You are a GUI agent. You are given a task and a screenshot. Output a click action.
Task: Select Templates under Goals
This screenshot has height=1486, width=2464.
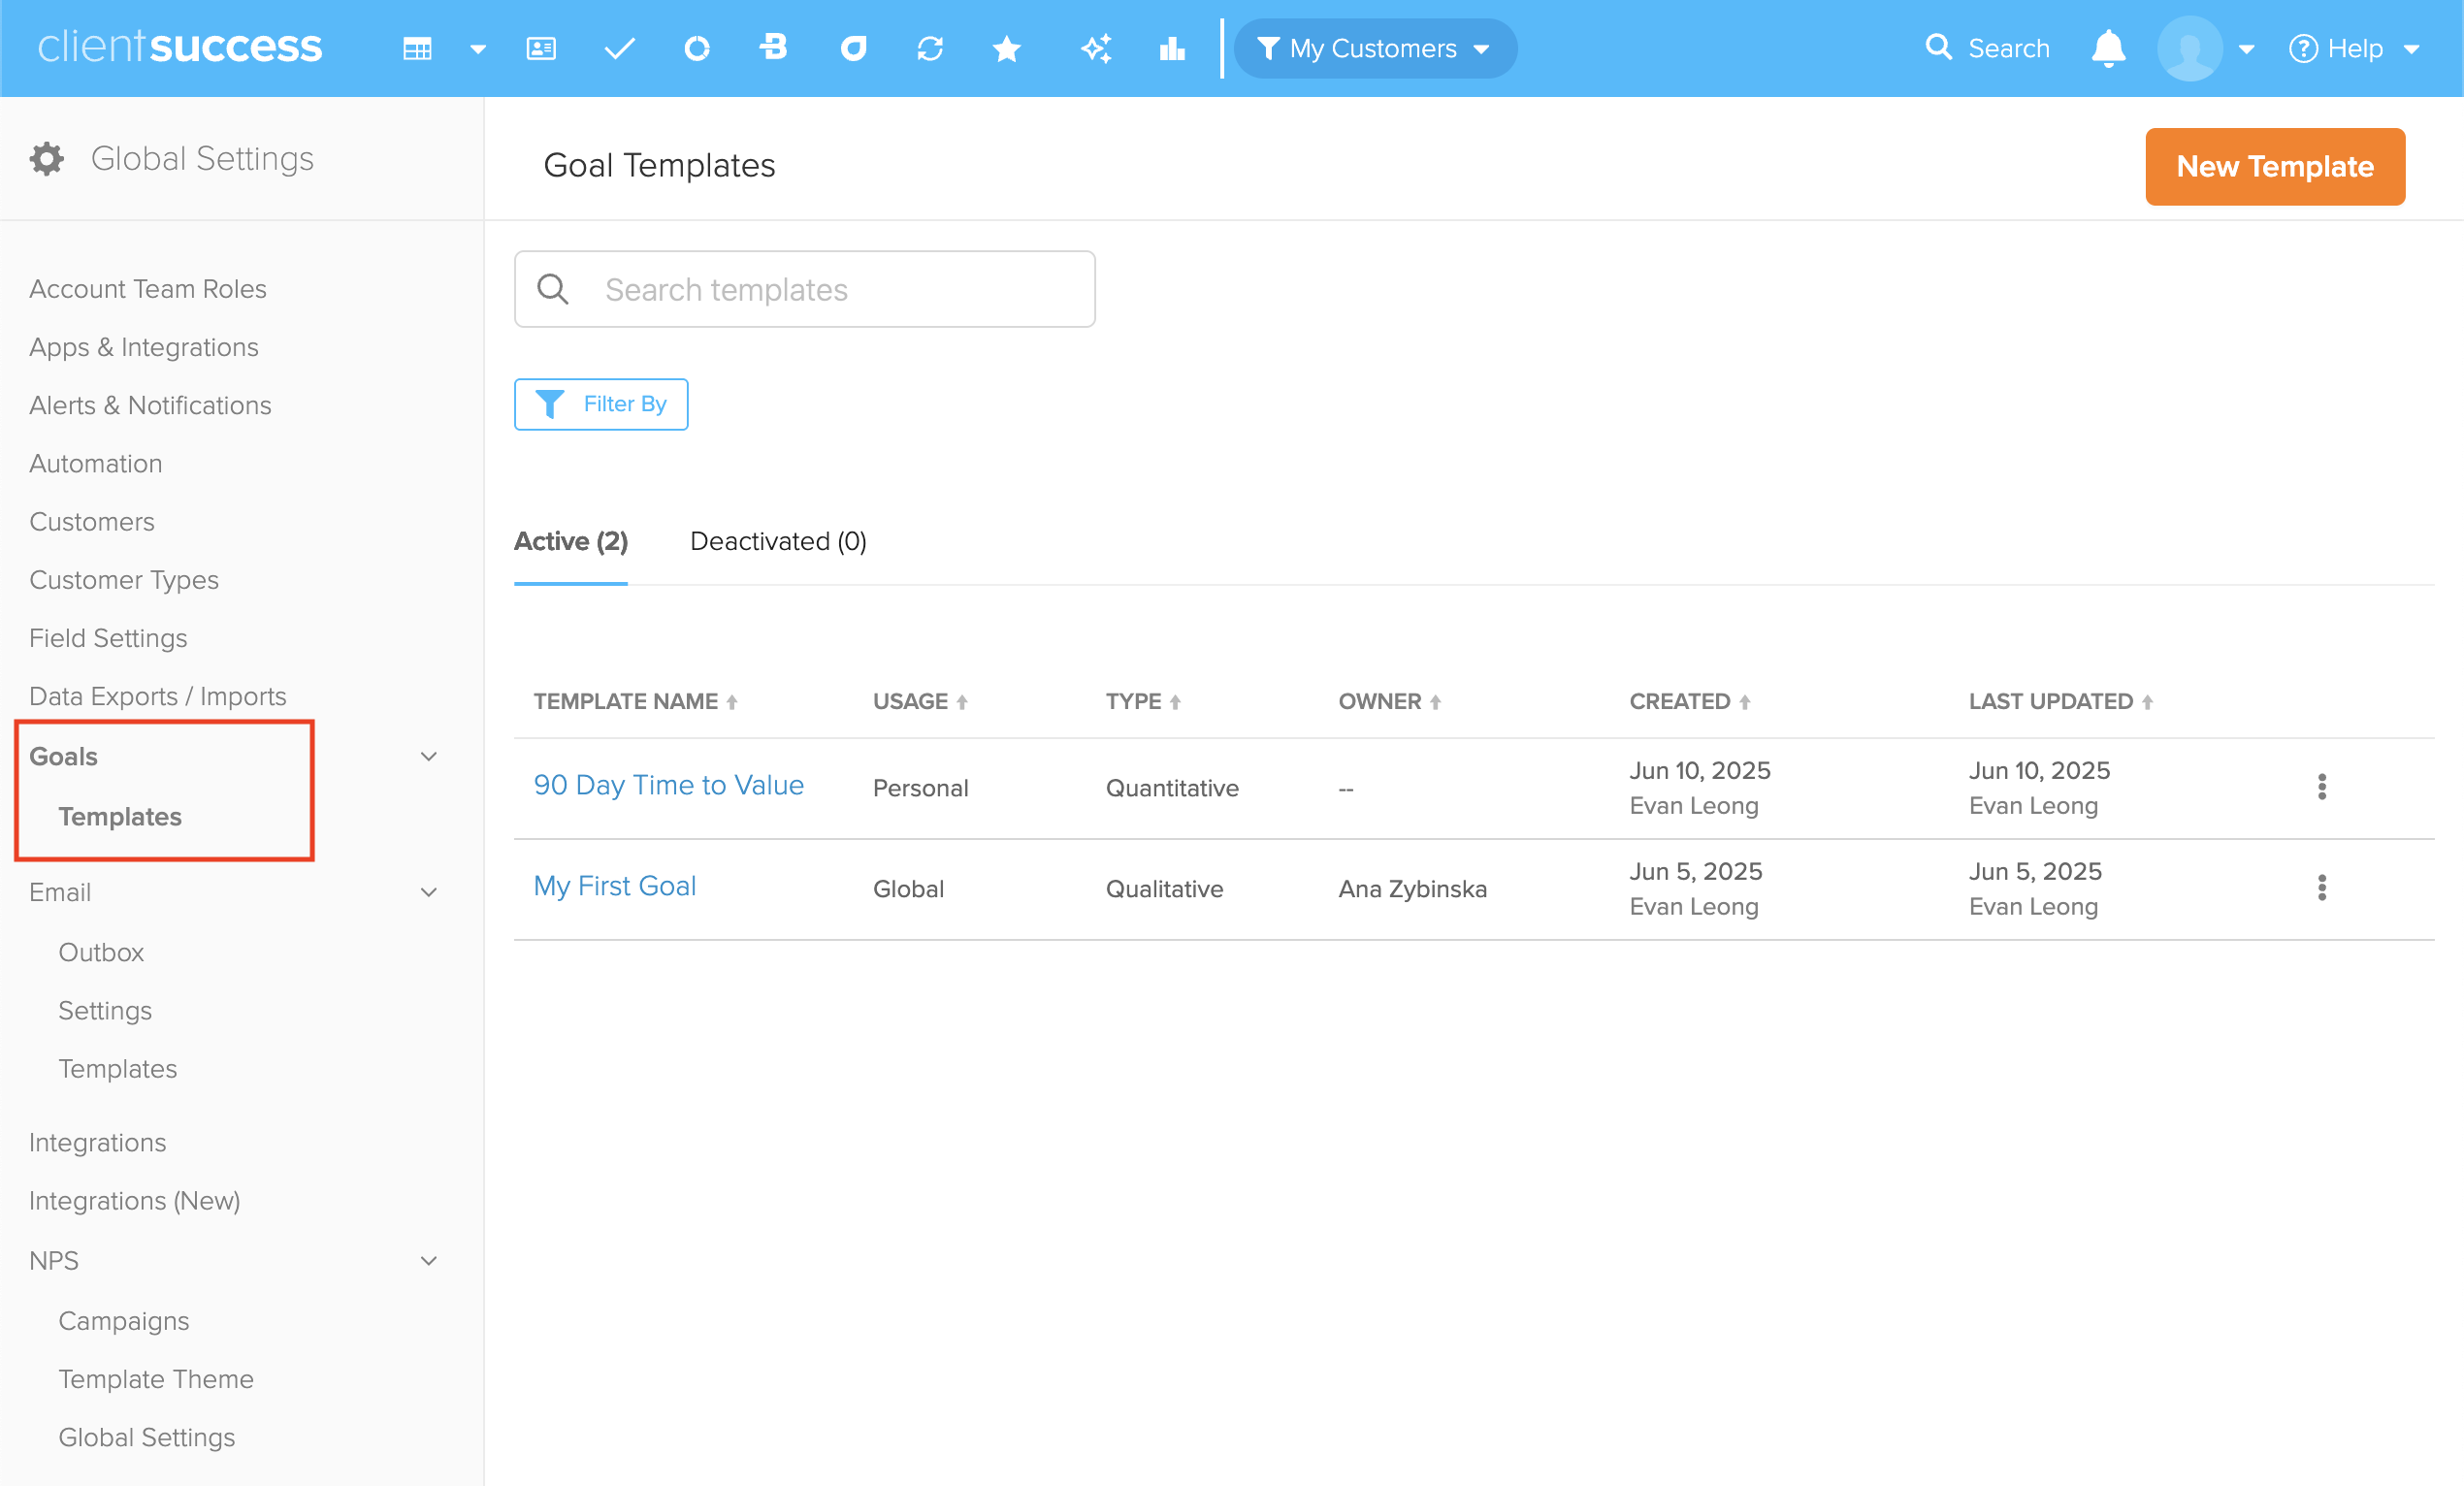[120, 817]
